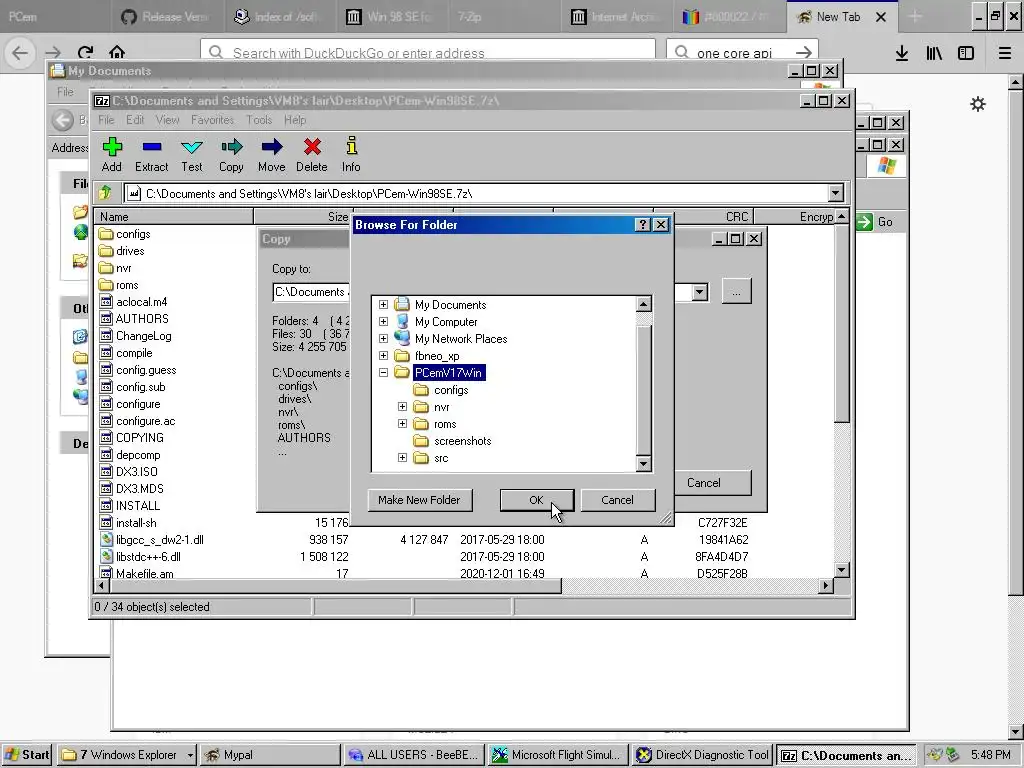Image resolution: width=1024 pixels, height=768 pixels.
Task: Click the DuckDuckGo address bar
Action: point(428,53)
